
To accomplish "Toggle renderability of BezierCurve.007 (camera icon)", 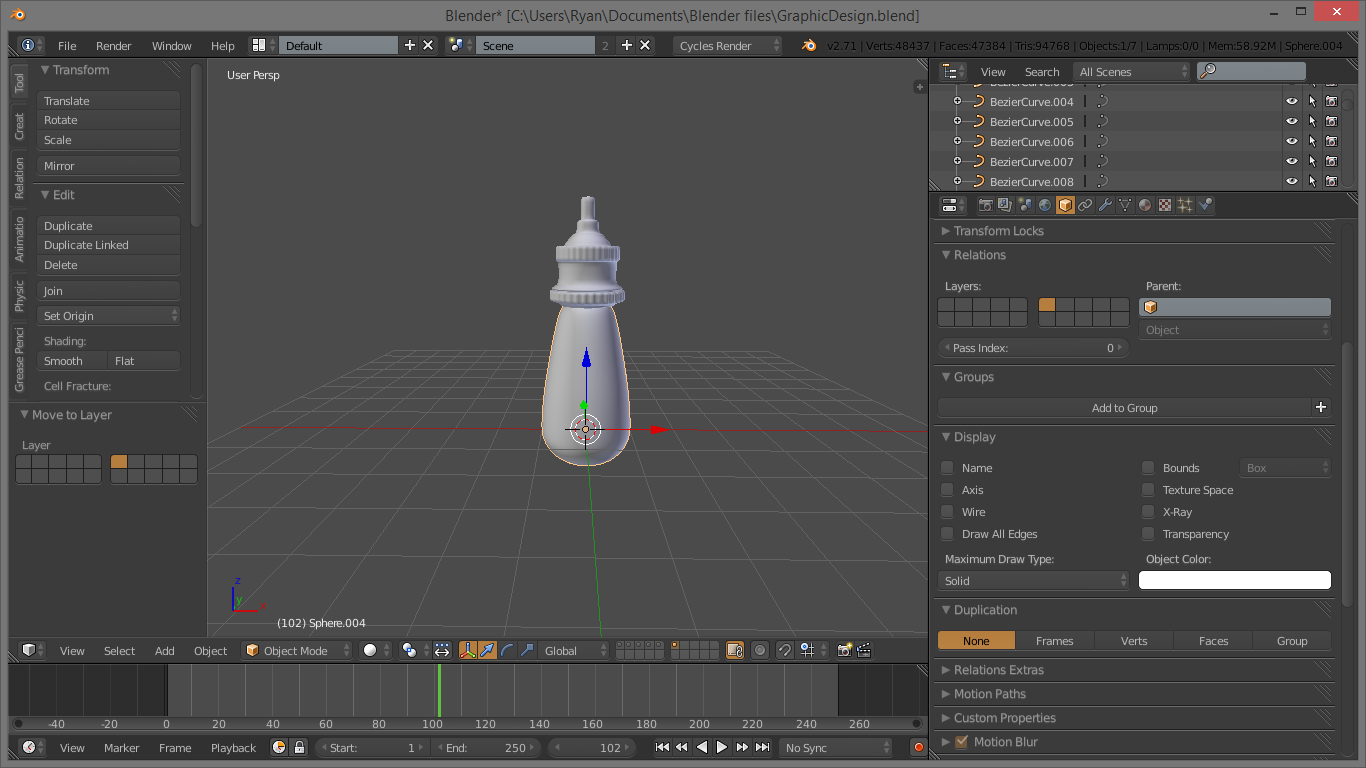I will coord(1332,161).
